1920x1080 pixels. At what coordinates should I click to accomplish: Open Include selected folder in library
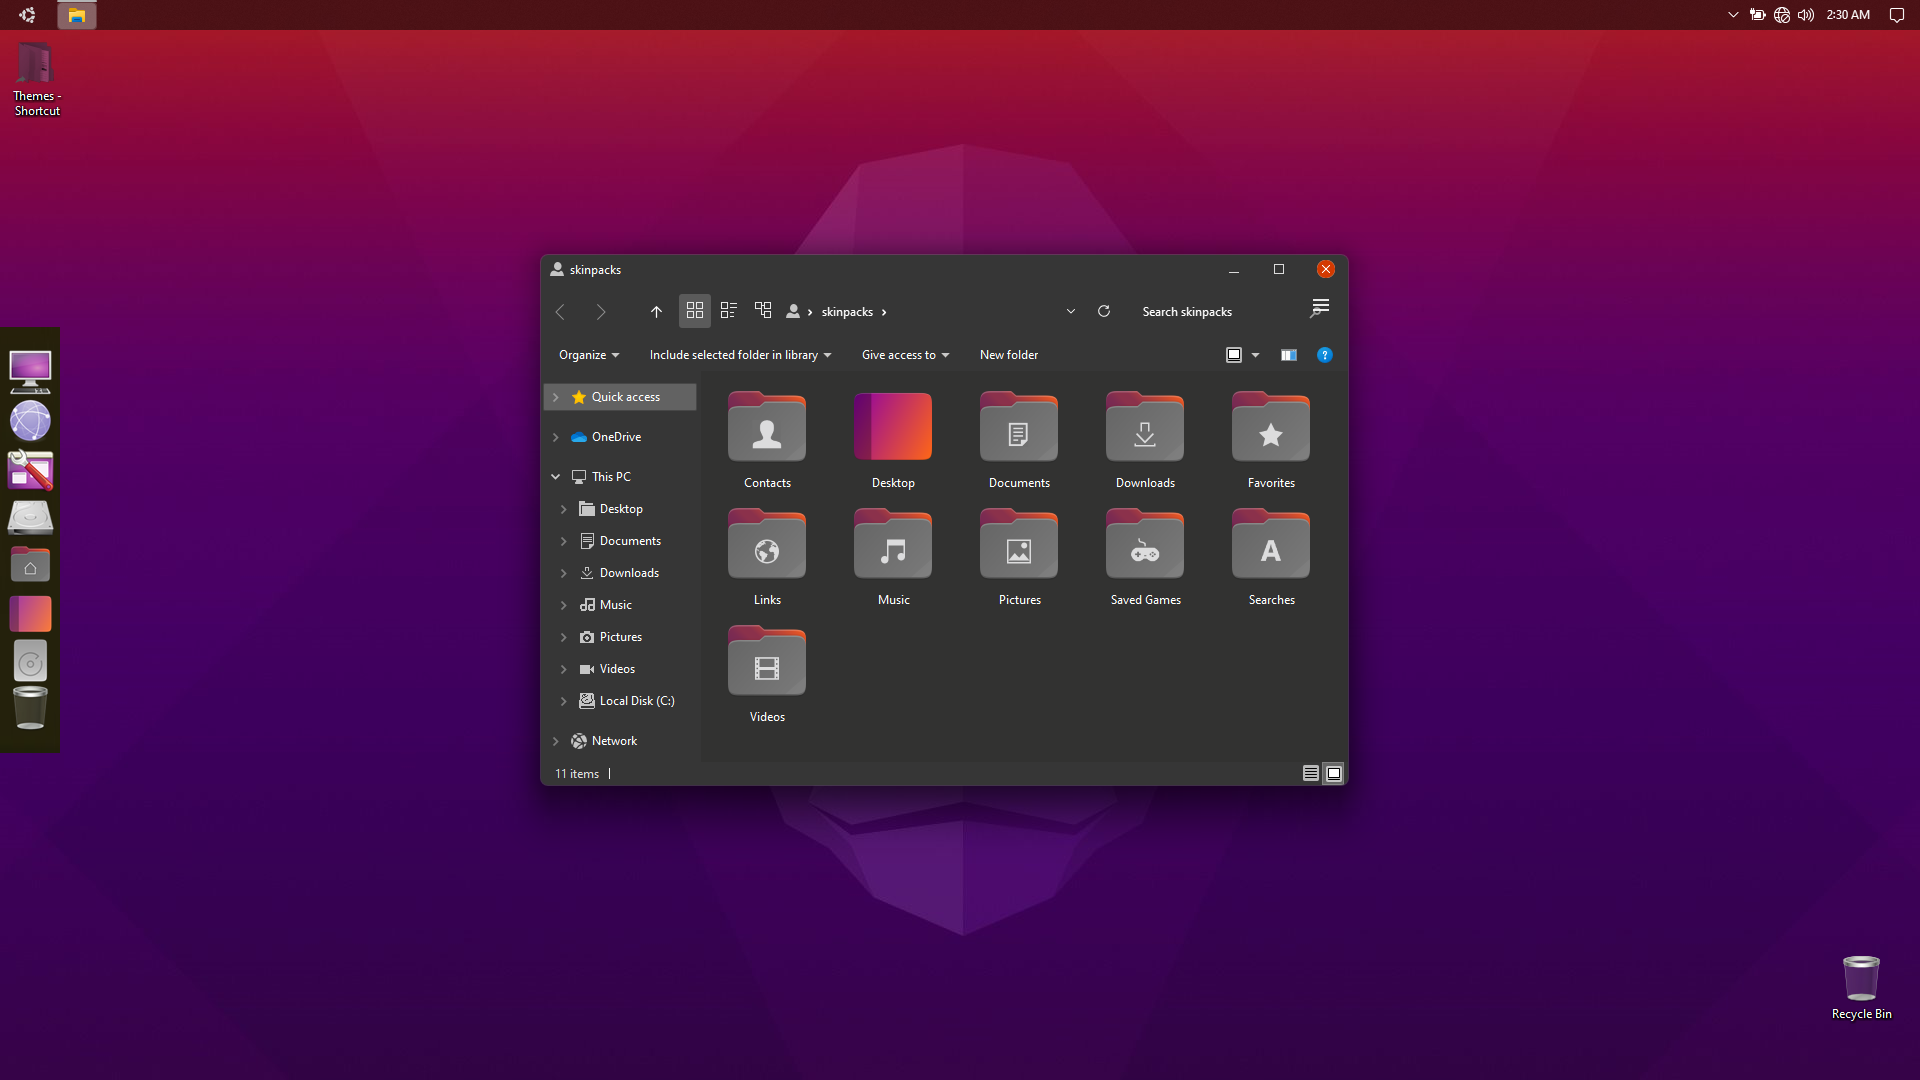[x=740, y=355]
